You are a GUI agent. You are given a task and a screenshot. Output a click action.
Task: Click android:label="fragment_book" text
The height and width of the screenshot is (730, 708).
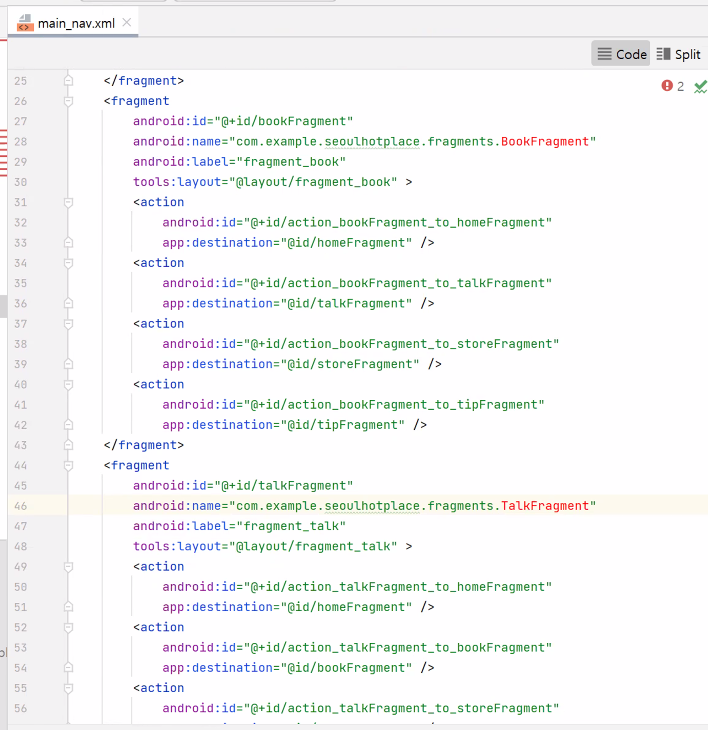tap(239, 162)
